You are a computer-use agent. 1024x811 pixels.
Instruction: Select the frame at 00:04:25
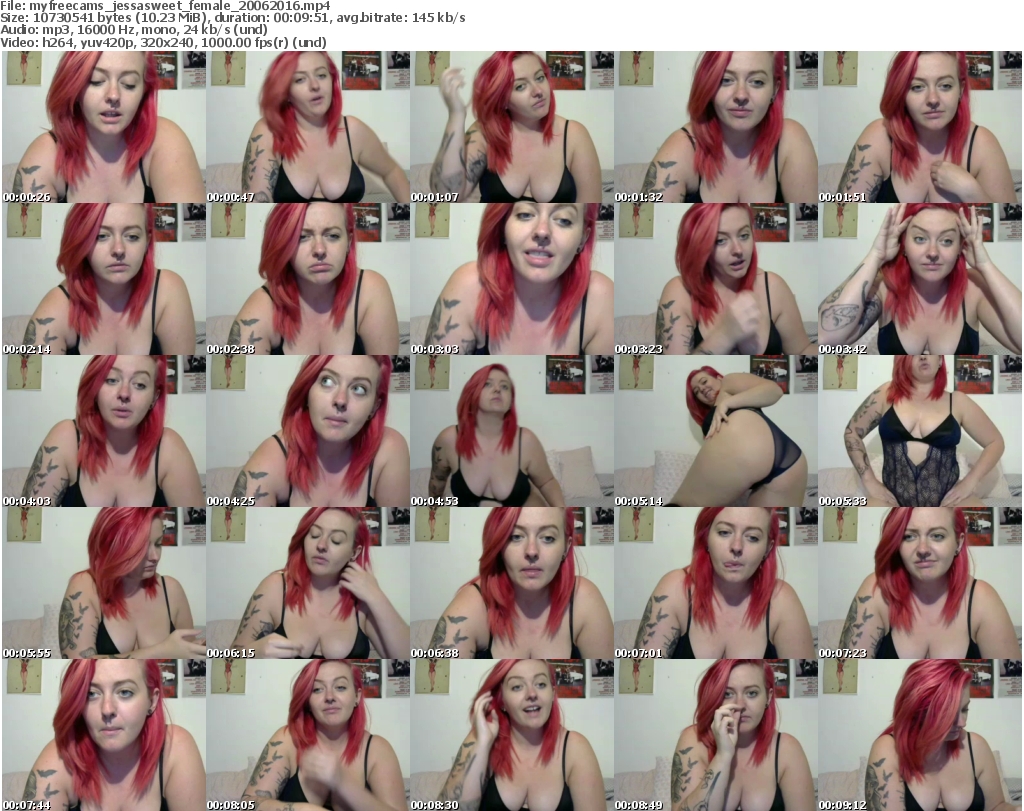click(x=308, y=431)
